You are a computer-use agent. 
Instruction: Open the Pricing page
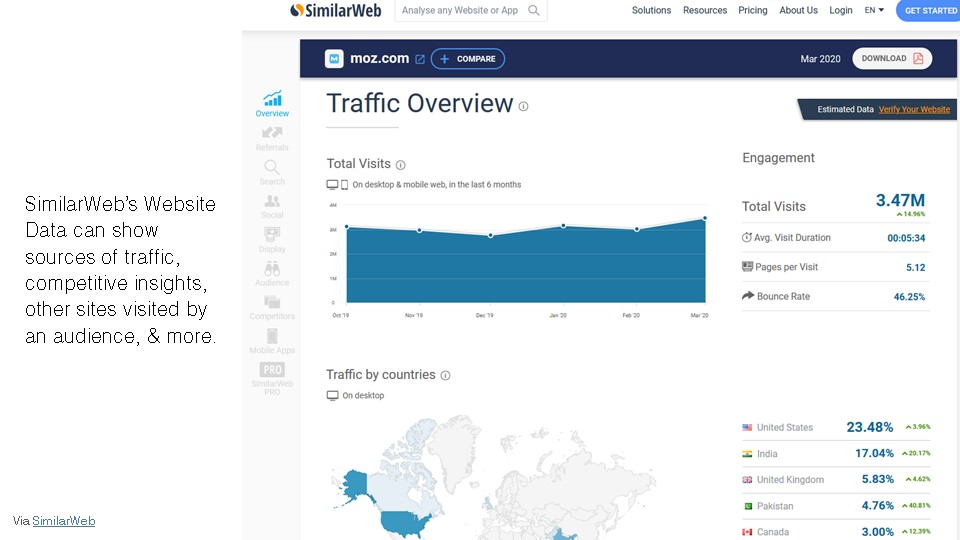(752, 10)
